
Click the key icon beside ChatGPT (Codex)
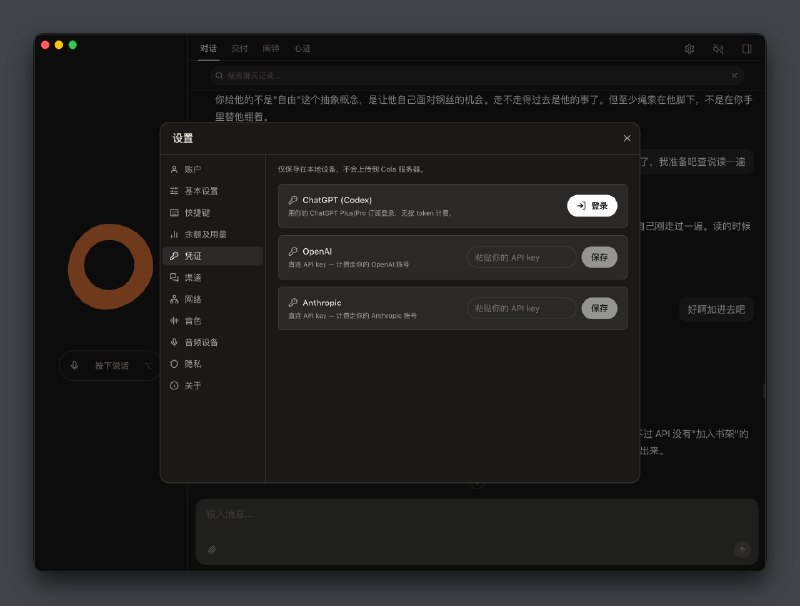coord(293,200)
